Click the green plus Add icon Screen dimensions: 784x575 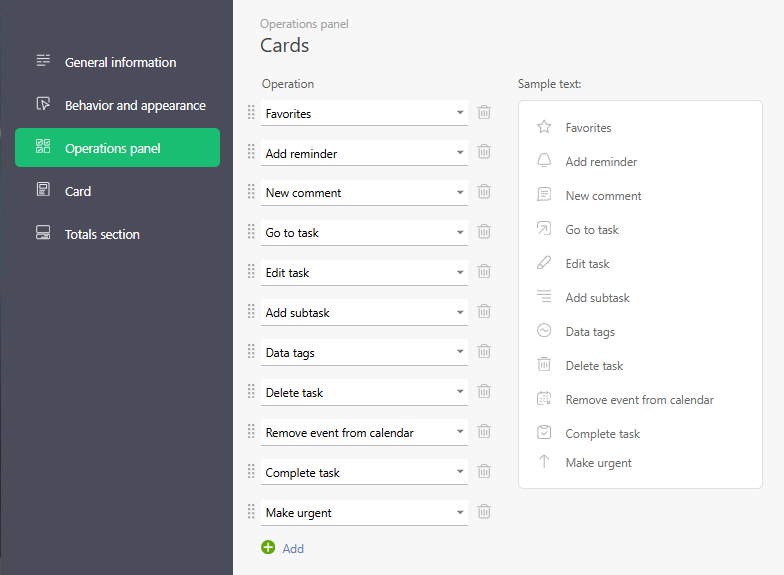268,548
